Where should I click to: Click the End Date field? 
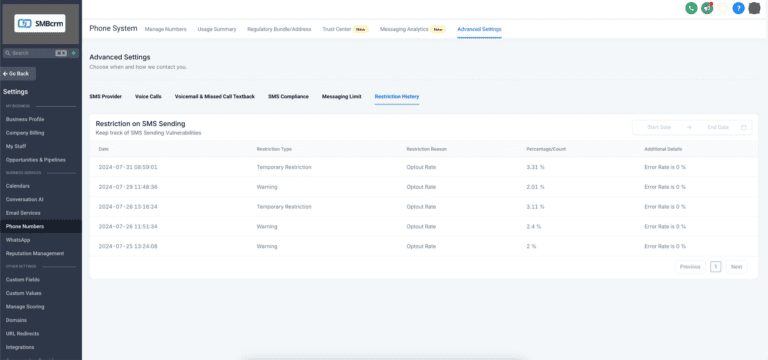(x=718, y=127)
